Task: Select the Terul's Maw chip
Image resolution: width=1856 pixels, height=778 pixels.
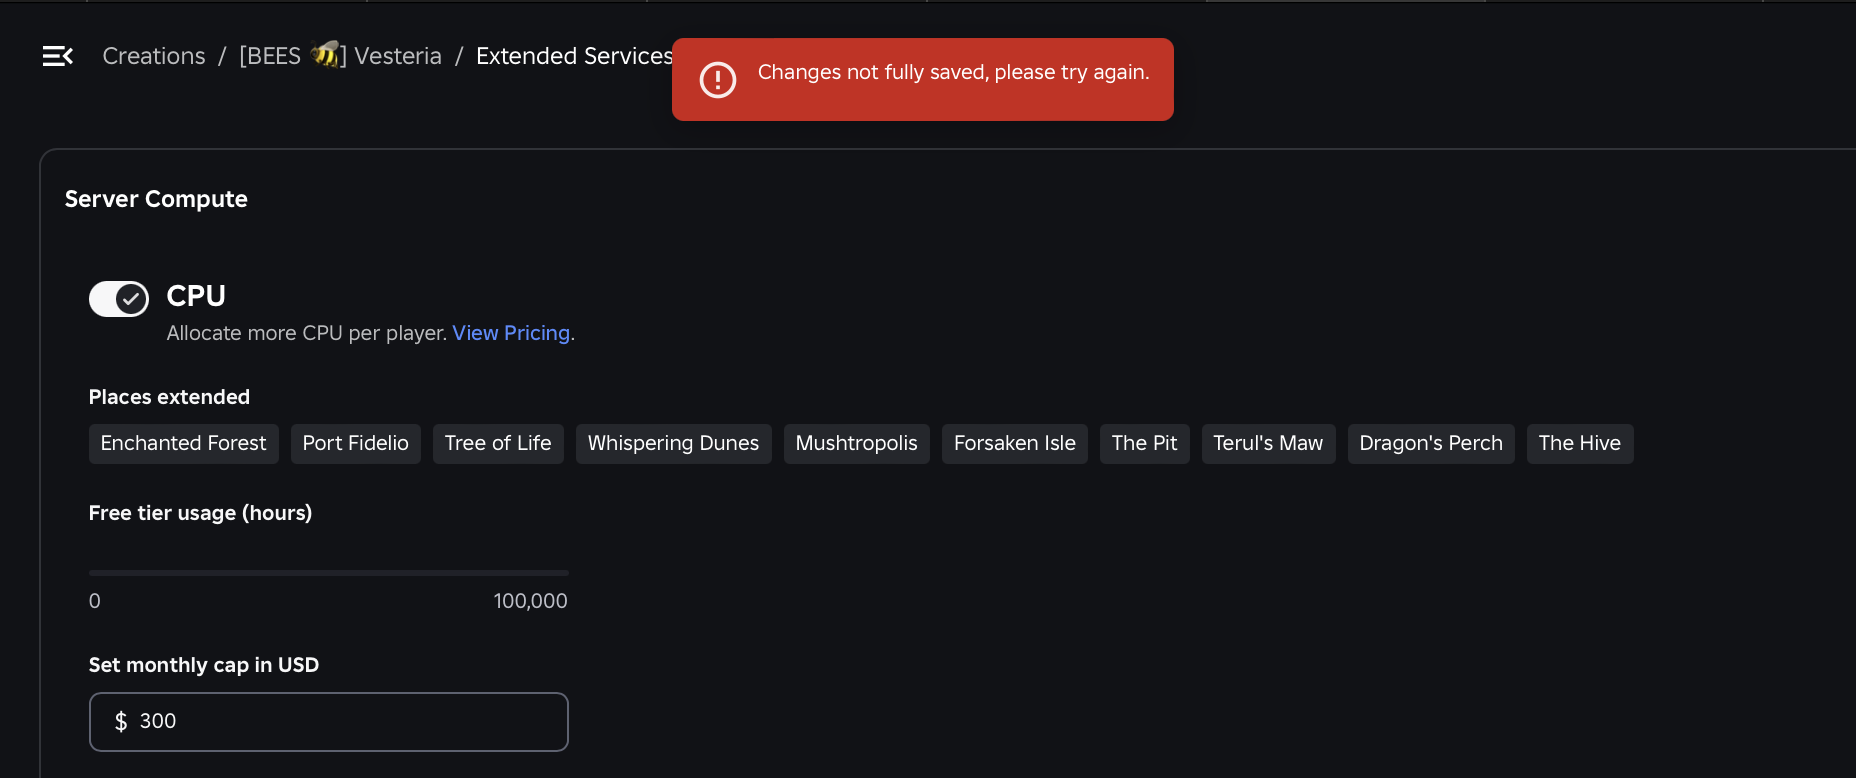Action: coord(1268,443)
